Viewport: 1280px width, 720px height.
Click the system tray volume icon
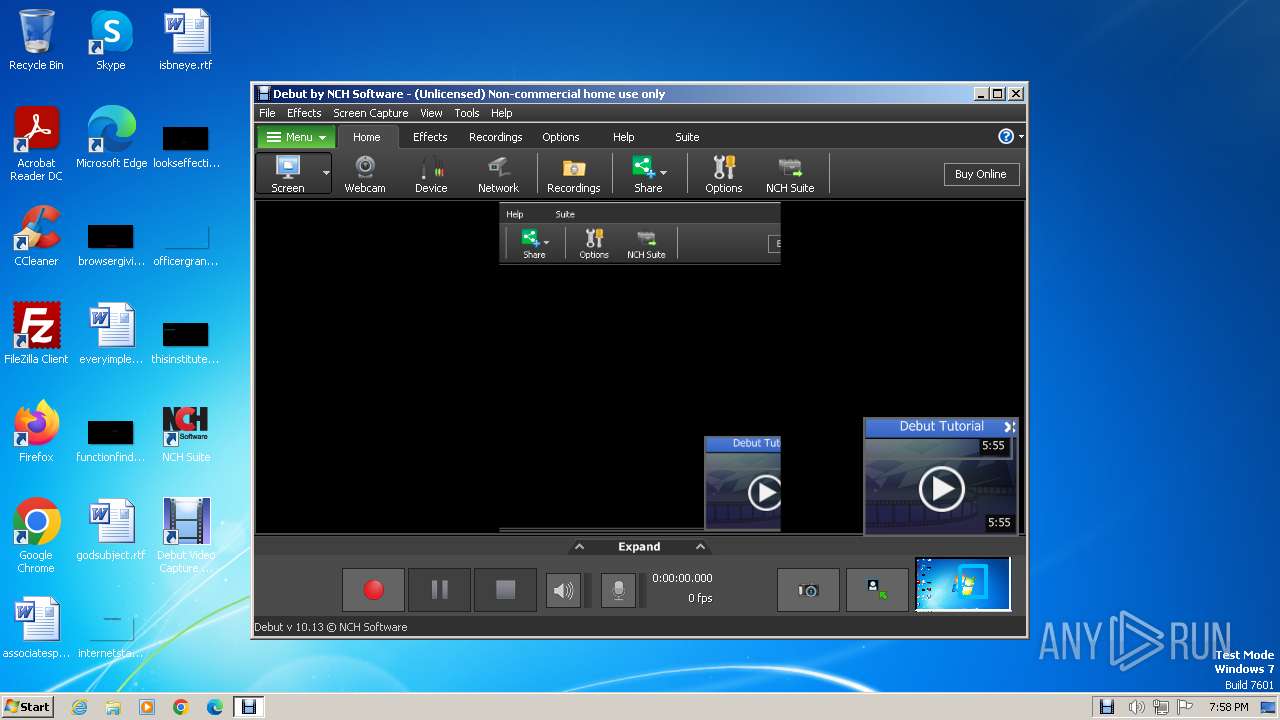point(1137,707)
